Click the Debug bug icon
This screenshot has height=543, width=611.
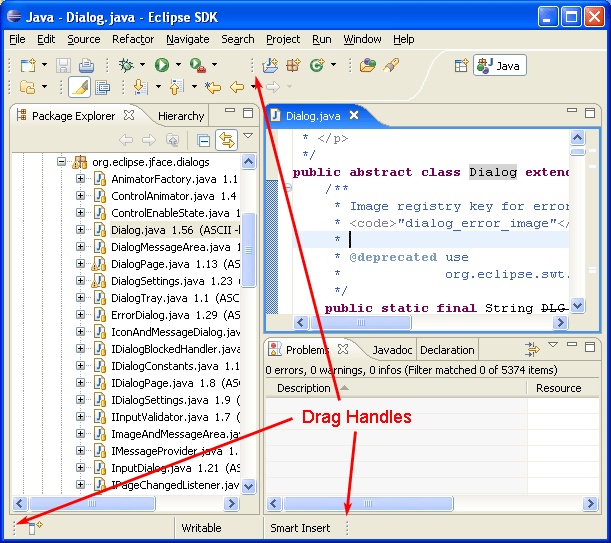(126, 65)
